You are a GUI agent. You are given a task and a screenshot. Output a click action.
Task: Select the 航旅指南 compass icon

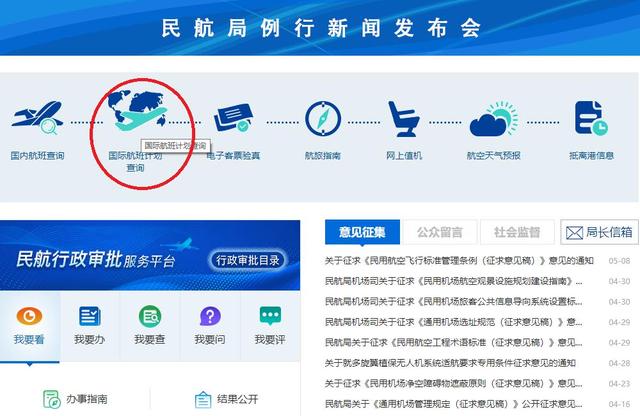click(323, 119)
